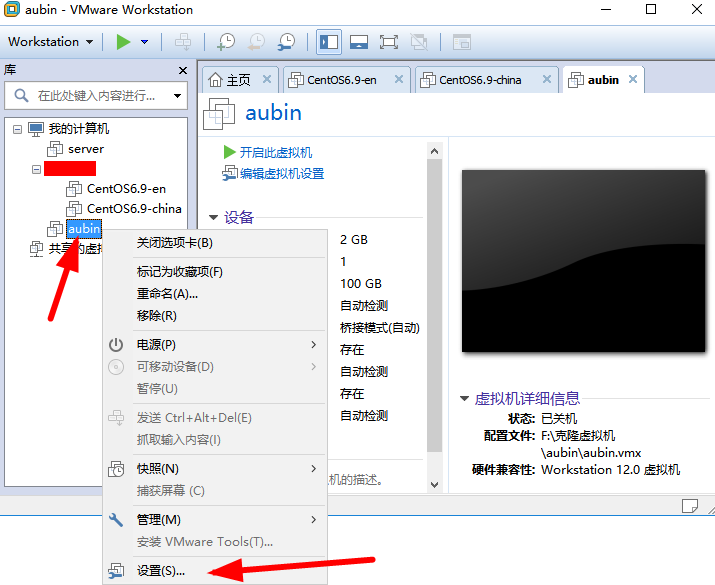Click 编辑虚拟机设置 link

click(282, 174)
